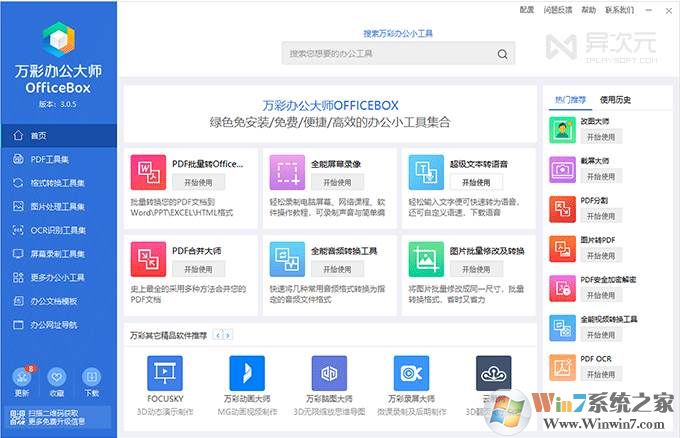Click the 全能屏幕录像 screen recorder icon
681x438 pixels.
288,172
